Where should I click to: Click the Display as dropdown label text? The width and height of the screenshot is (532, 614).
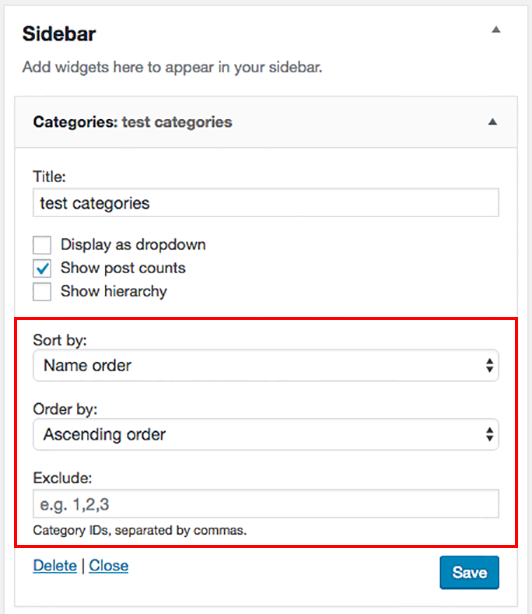tap(133, 245)
